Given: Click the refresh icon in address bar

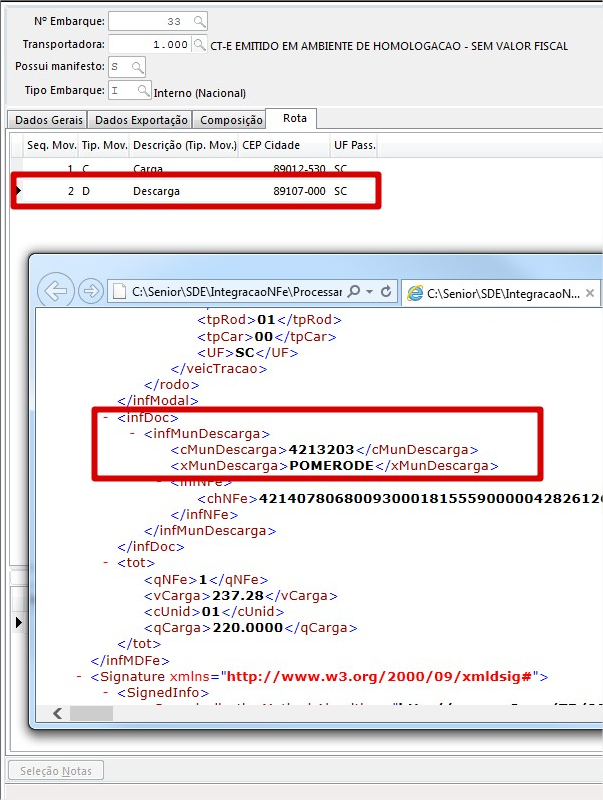Looking at the screenshot, I should click(388, 292).
